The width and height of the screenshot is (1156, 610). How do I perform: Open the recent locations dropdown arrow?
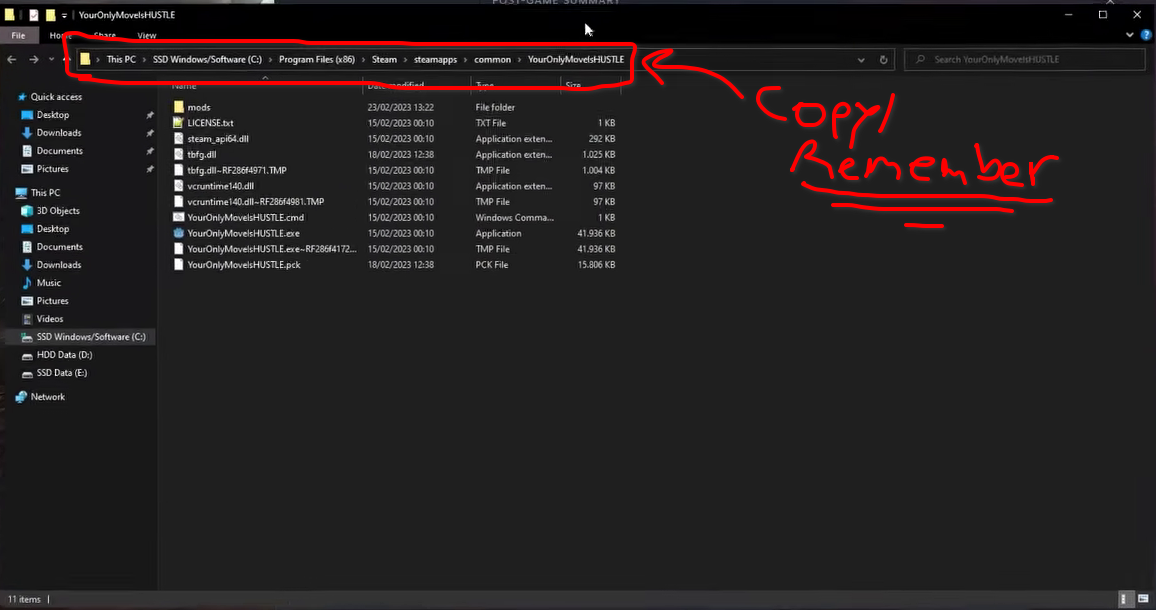[x=51, y=59]
